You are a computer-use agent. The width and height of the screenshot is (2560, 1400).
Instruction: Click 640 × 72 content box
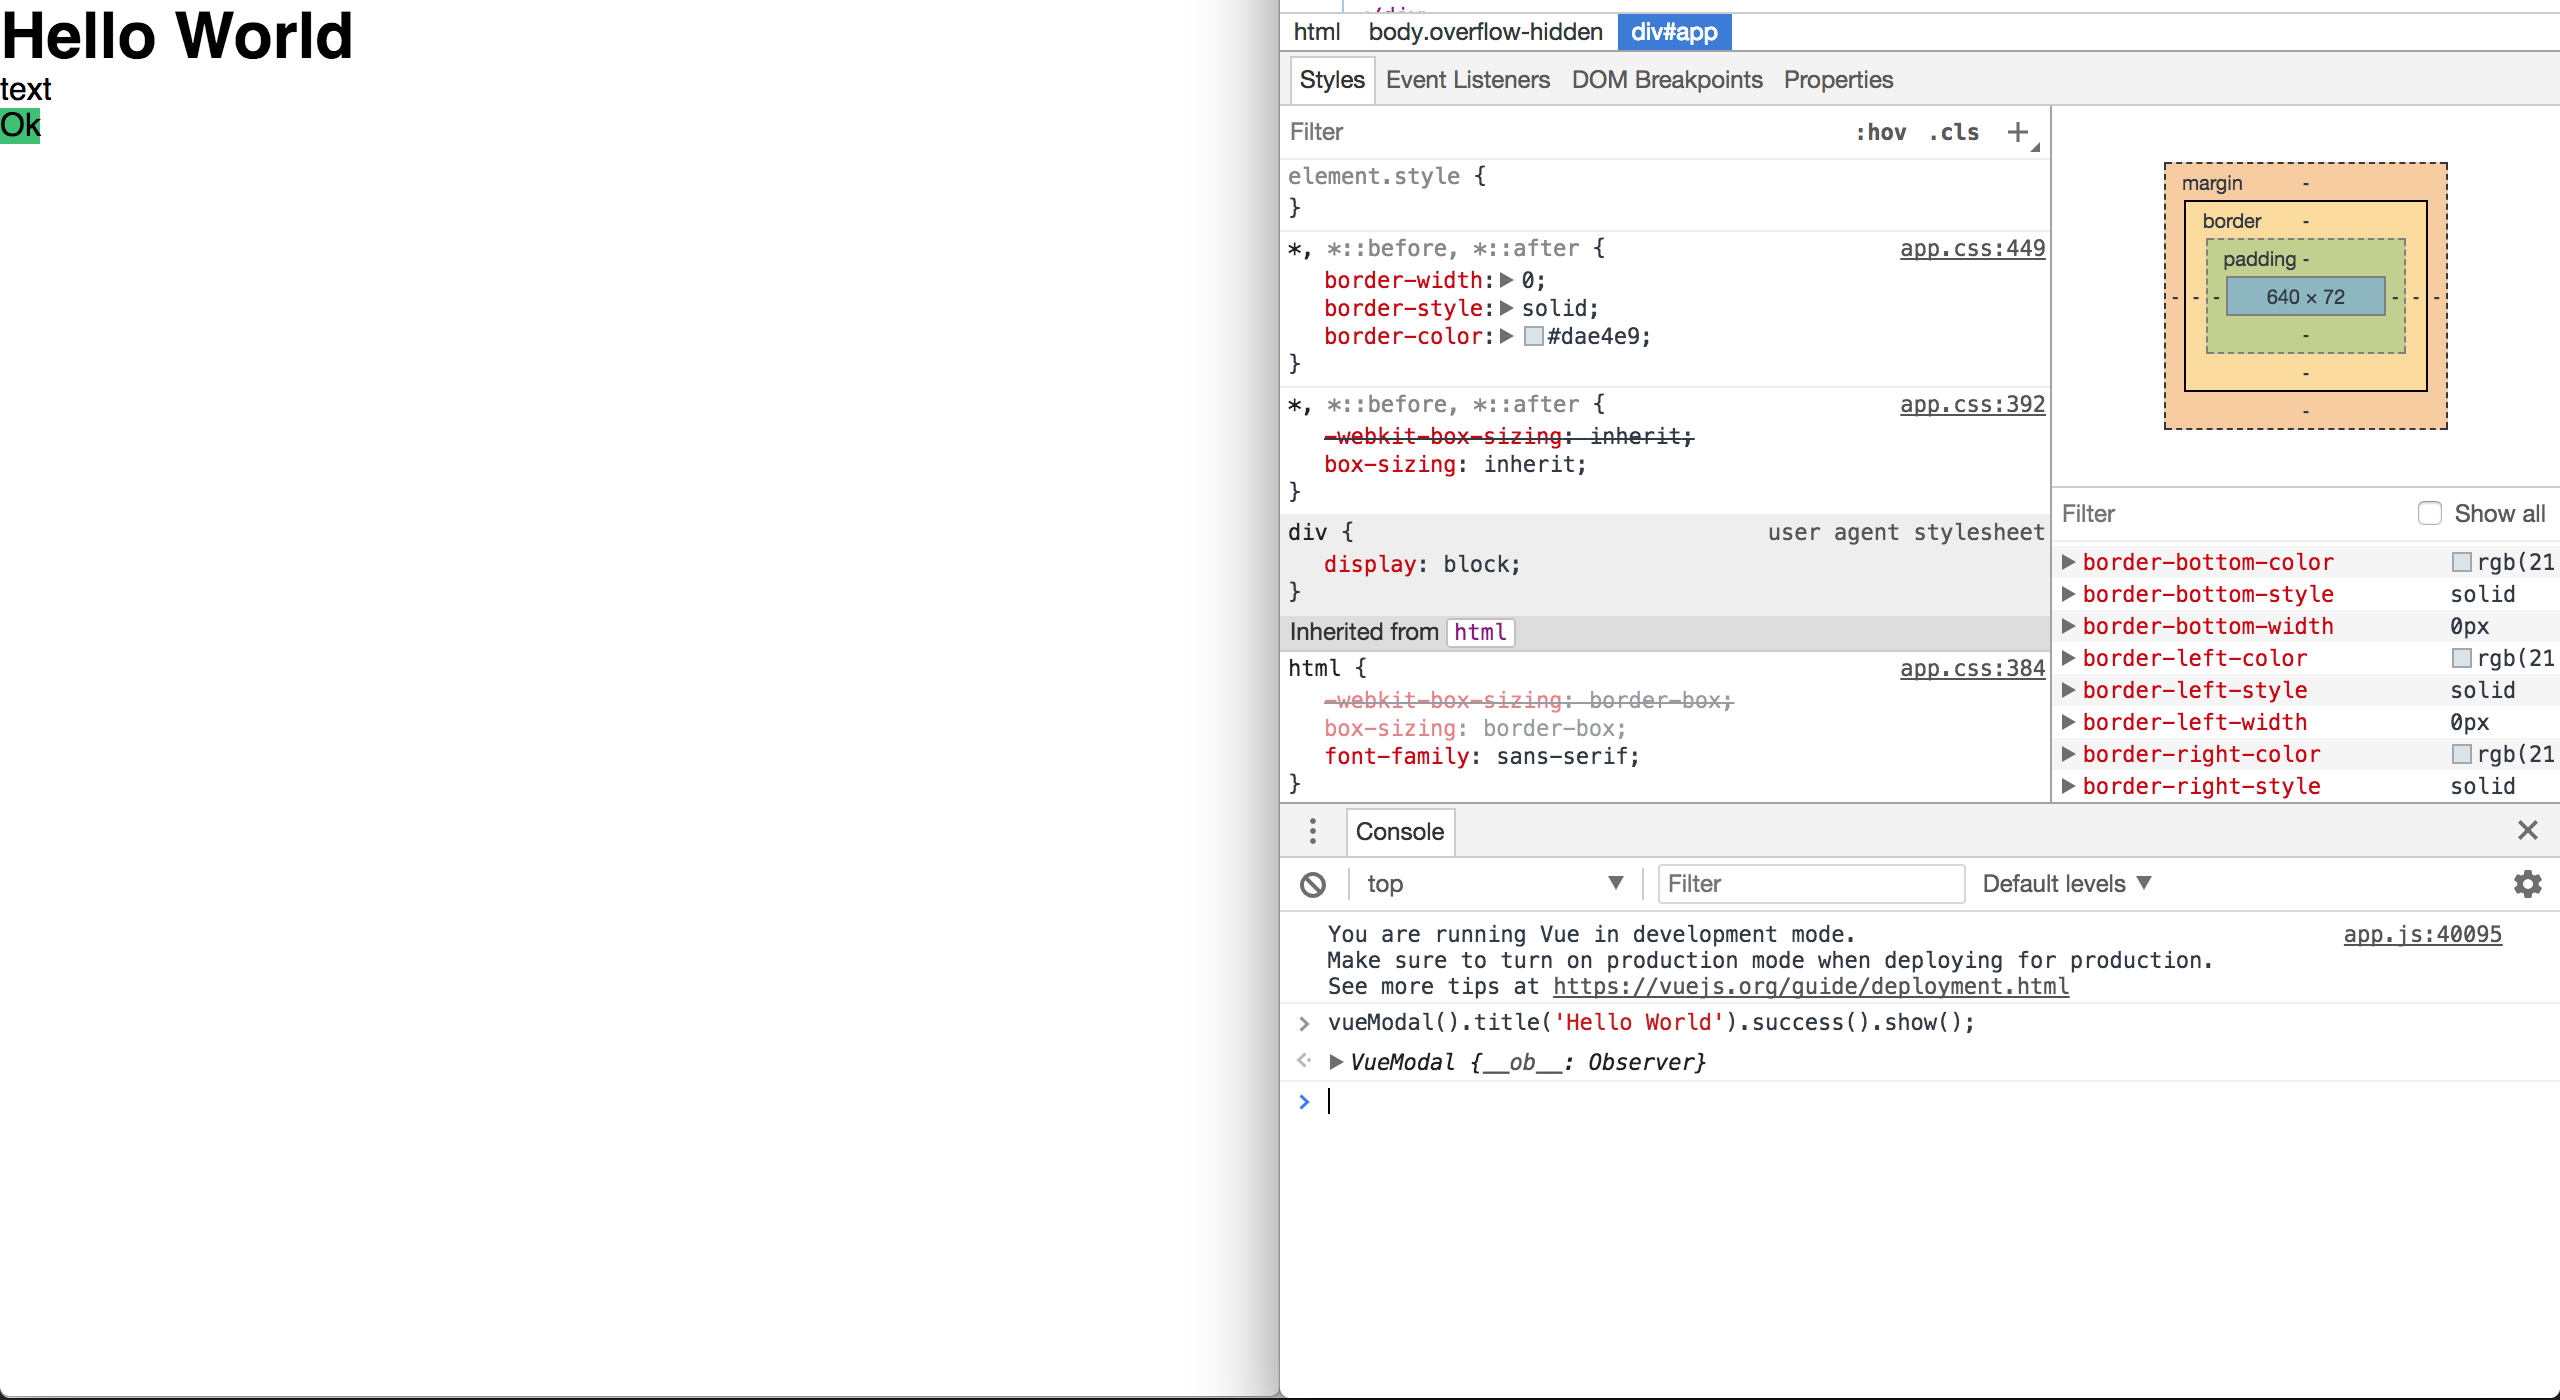click(2305, 297)
